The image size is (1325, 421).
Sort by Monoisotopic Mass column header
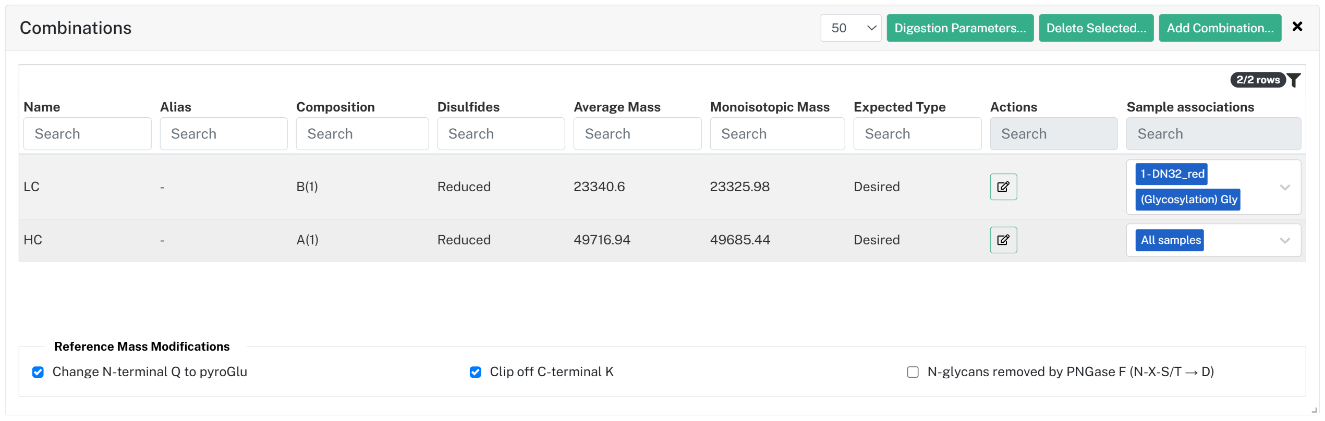coord(770,107)
